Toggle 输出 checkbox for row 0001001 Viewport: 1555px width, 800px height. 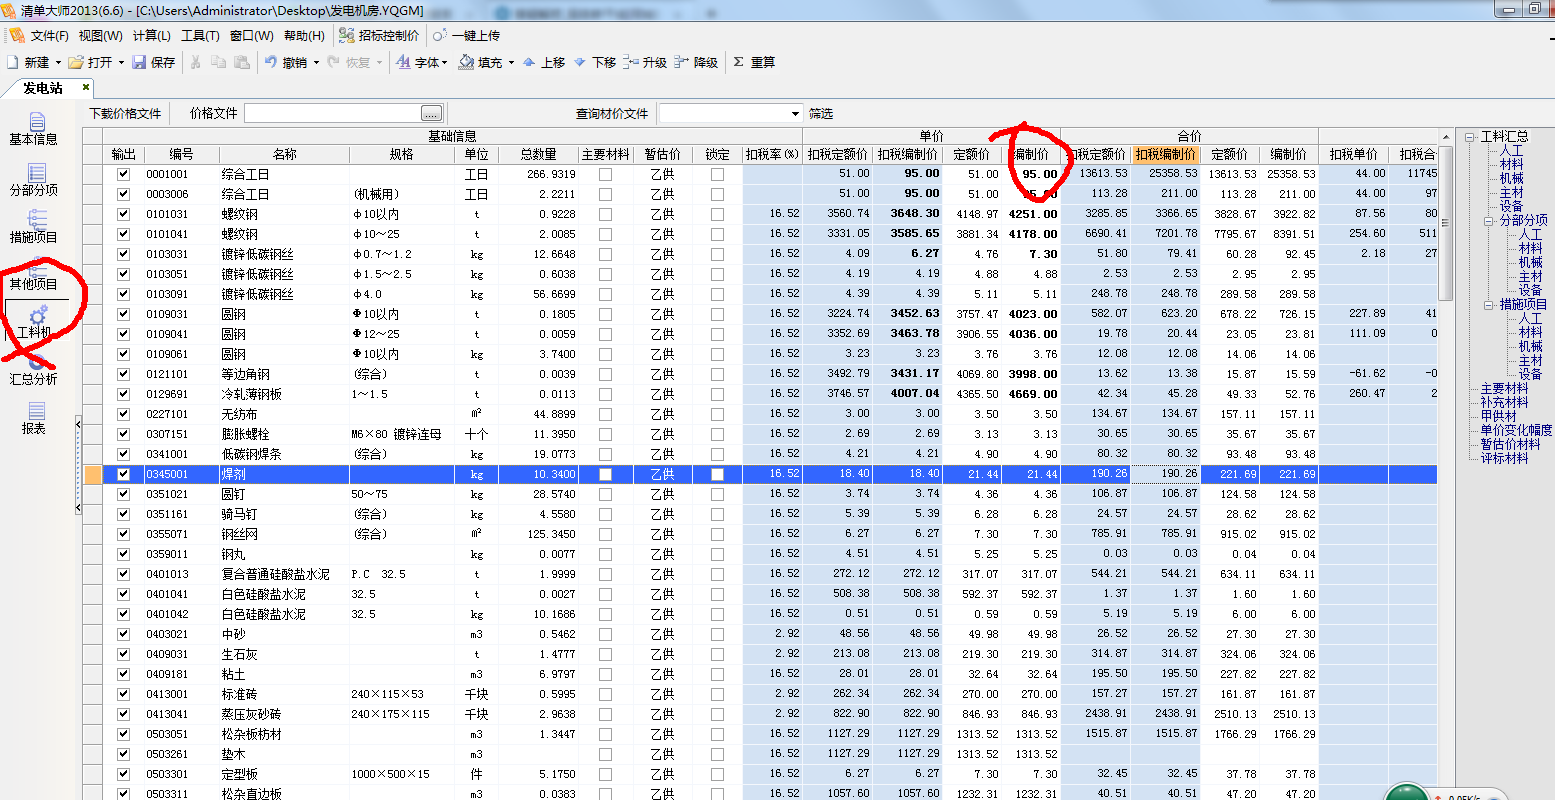(124, 174)
